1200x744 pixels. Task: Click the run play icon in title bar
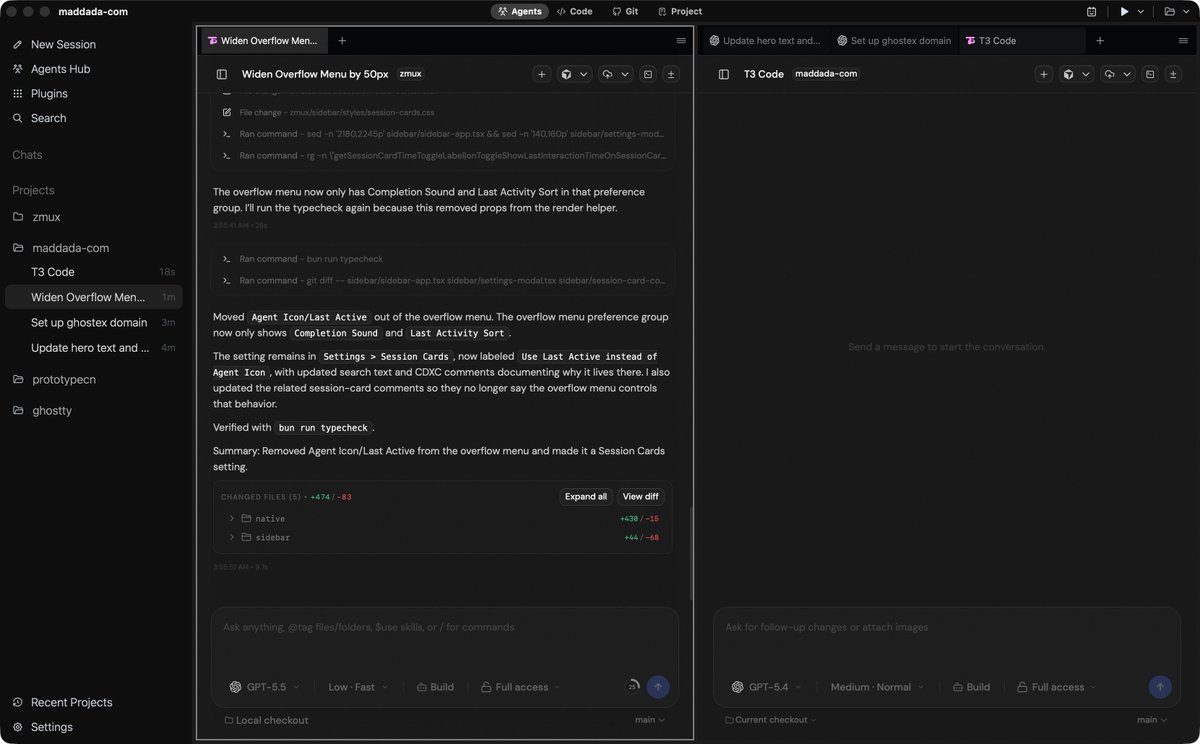pyautogui.click(x=1125, y=12)
